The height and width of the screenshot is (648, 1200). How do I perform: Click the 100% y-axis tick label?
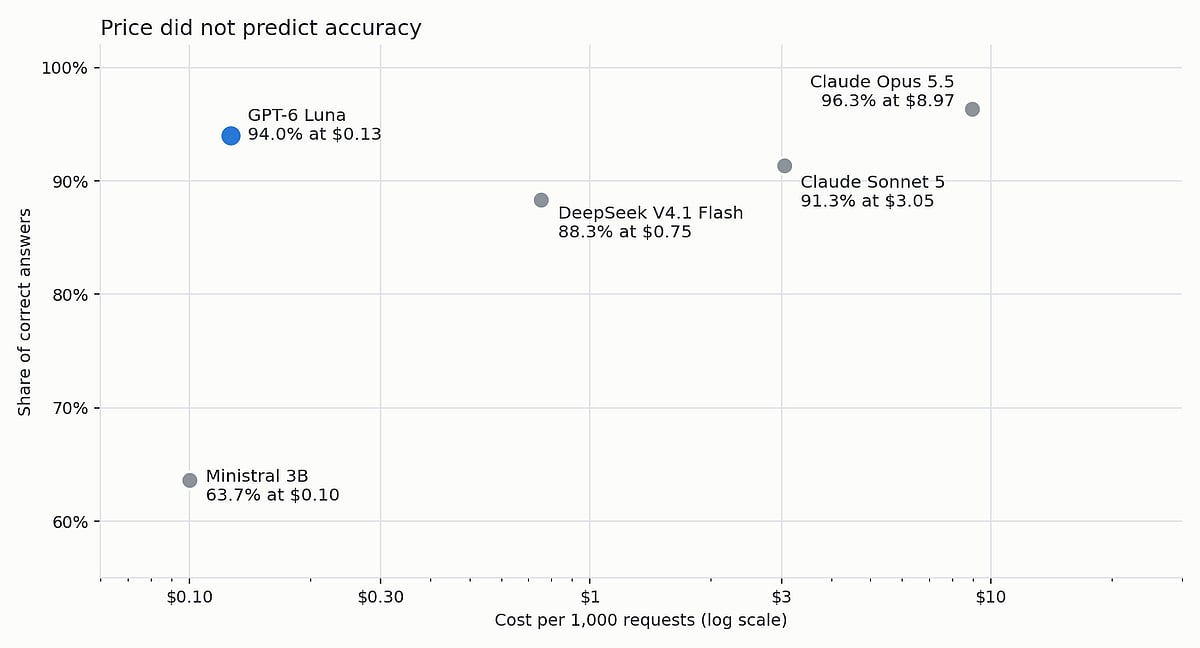click(x=64, y=68)
